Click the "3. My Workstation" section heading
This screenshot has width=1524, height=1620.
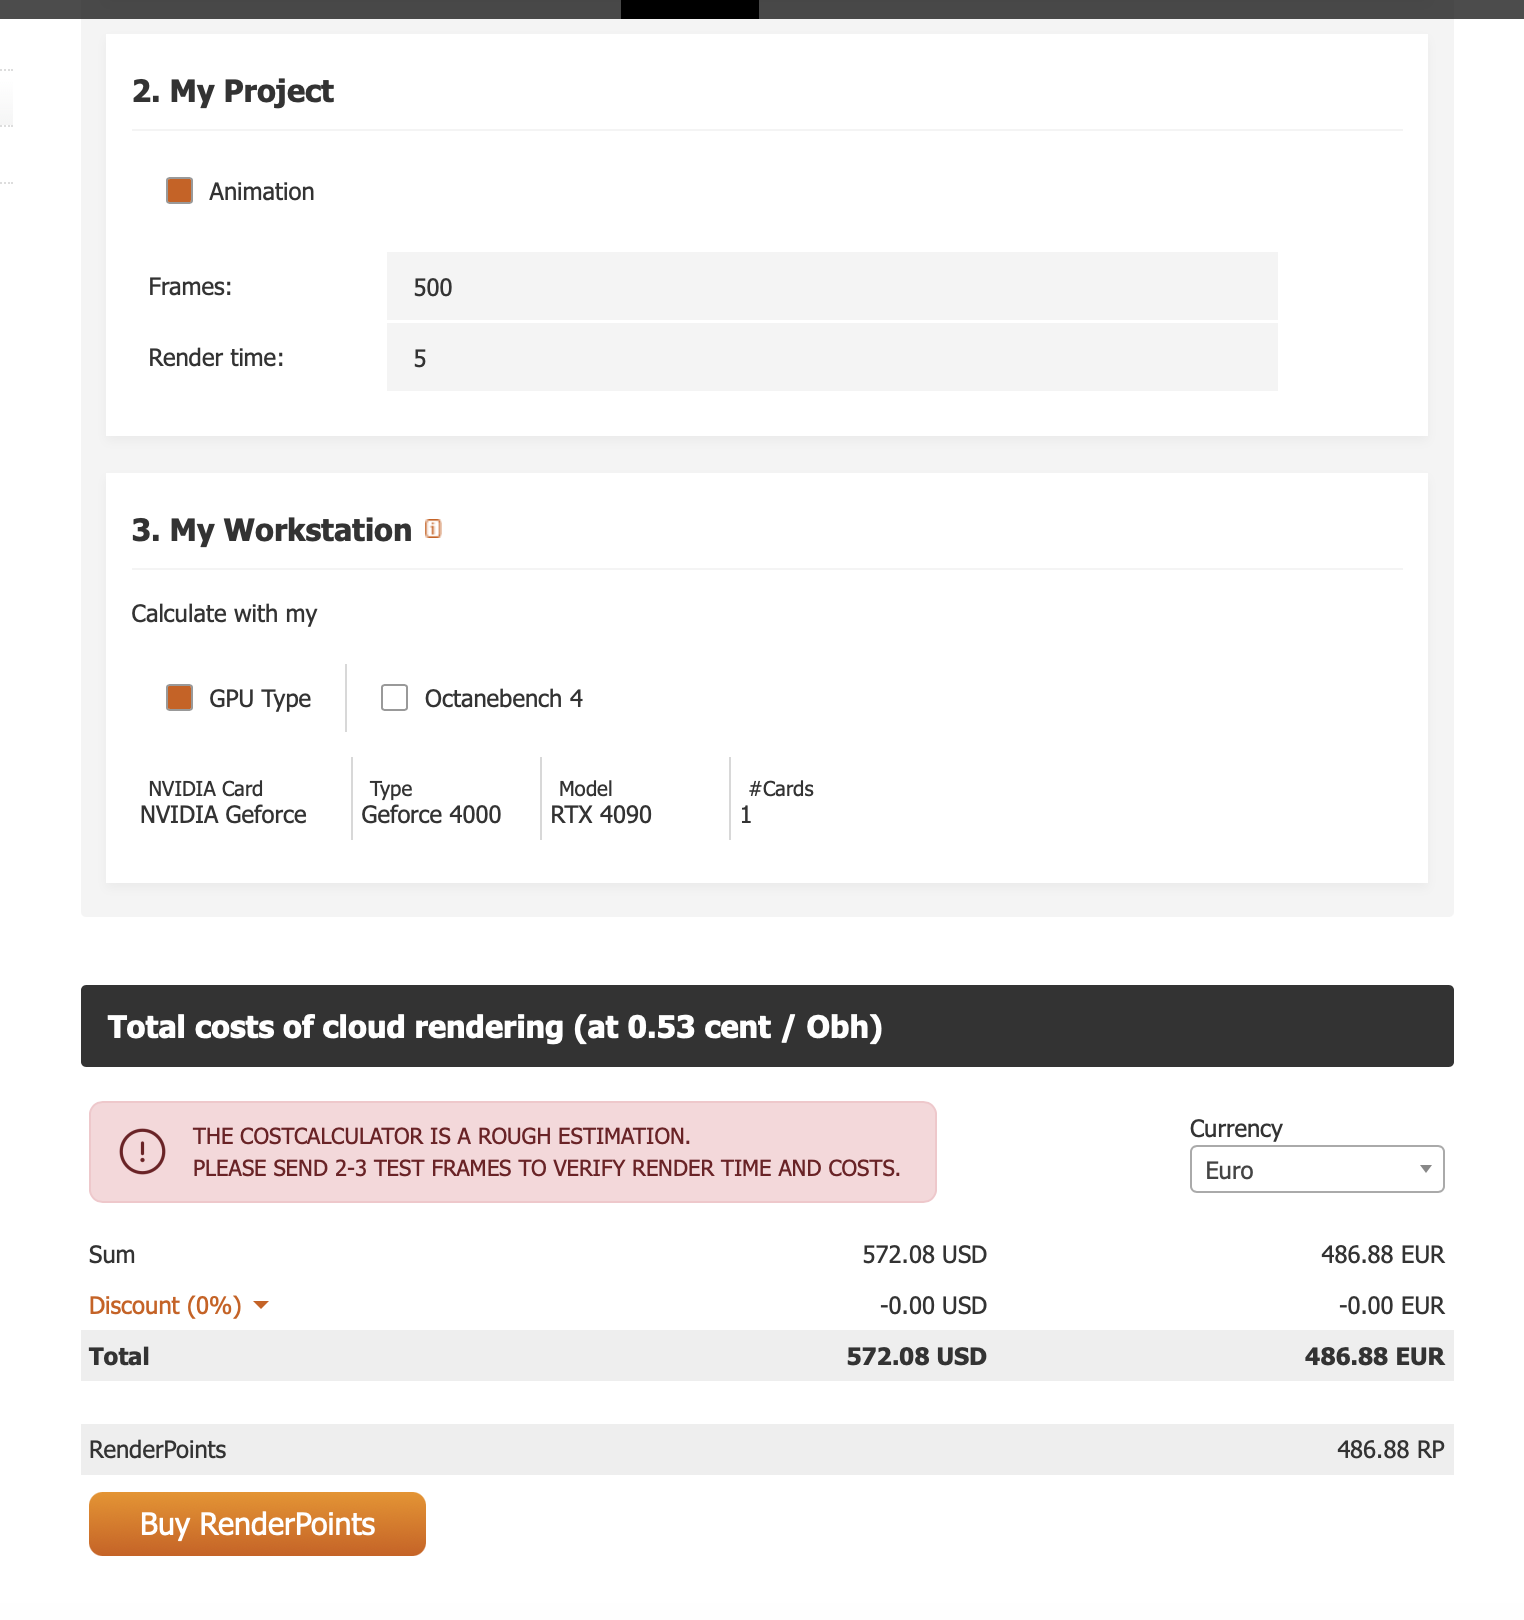coord(271,529)
